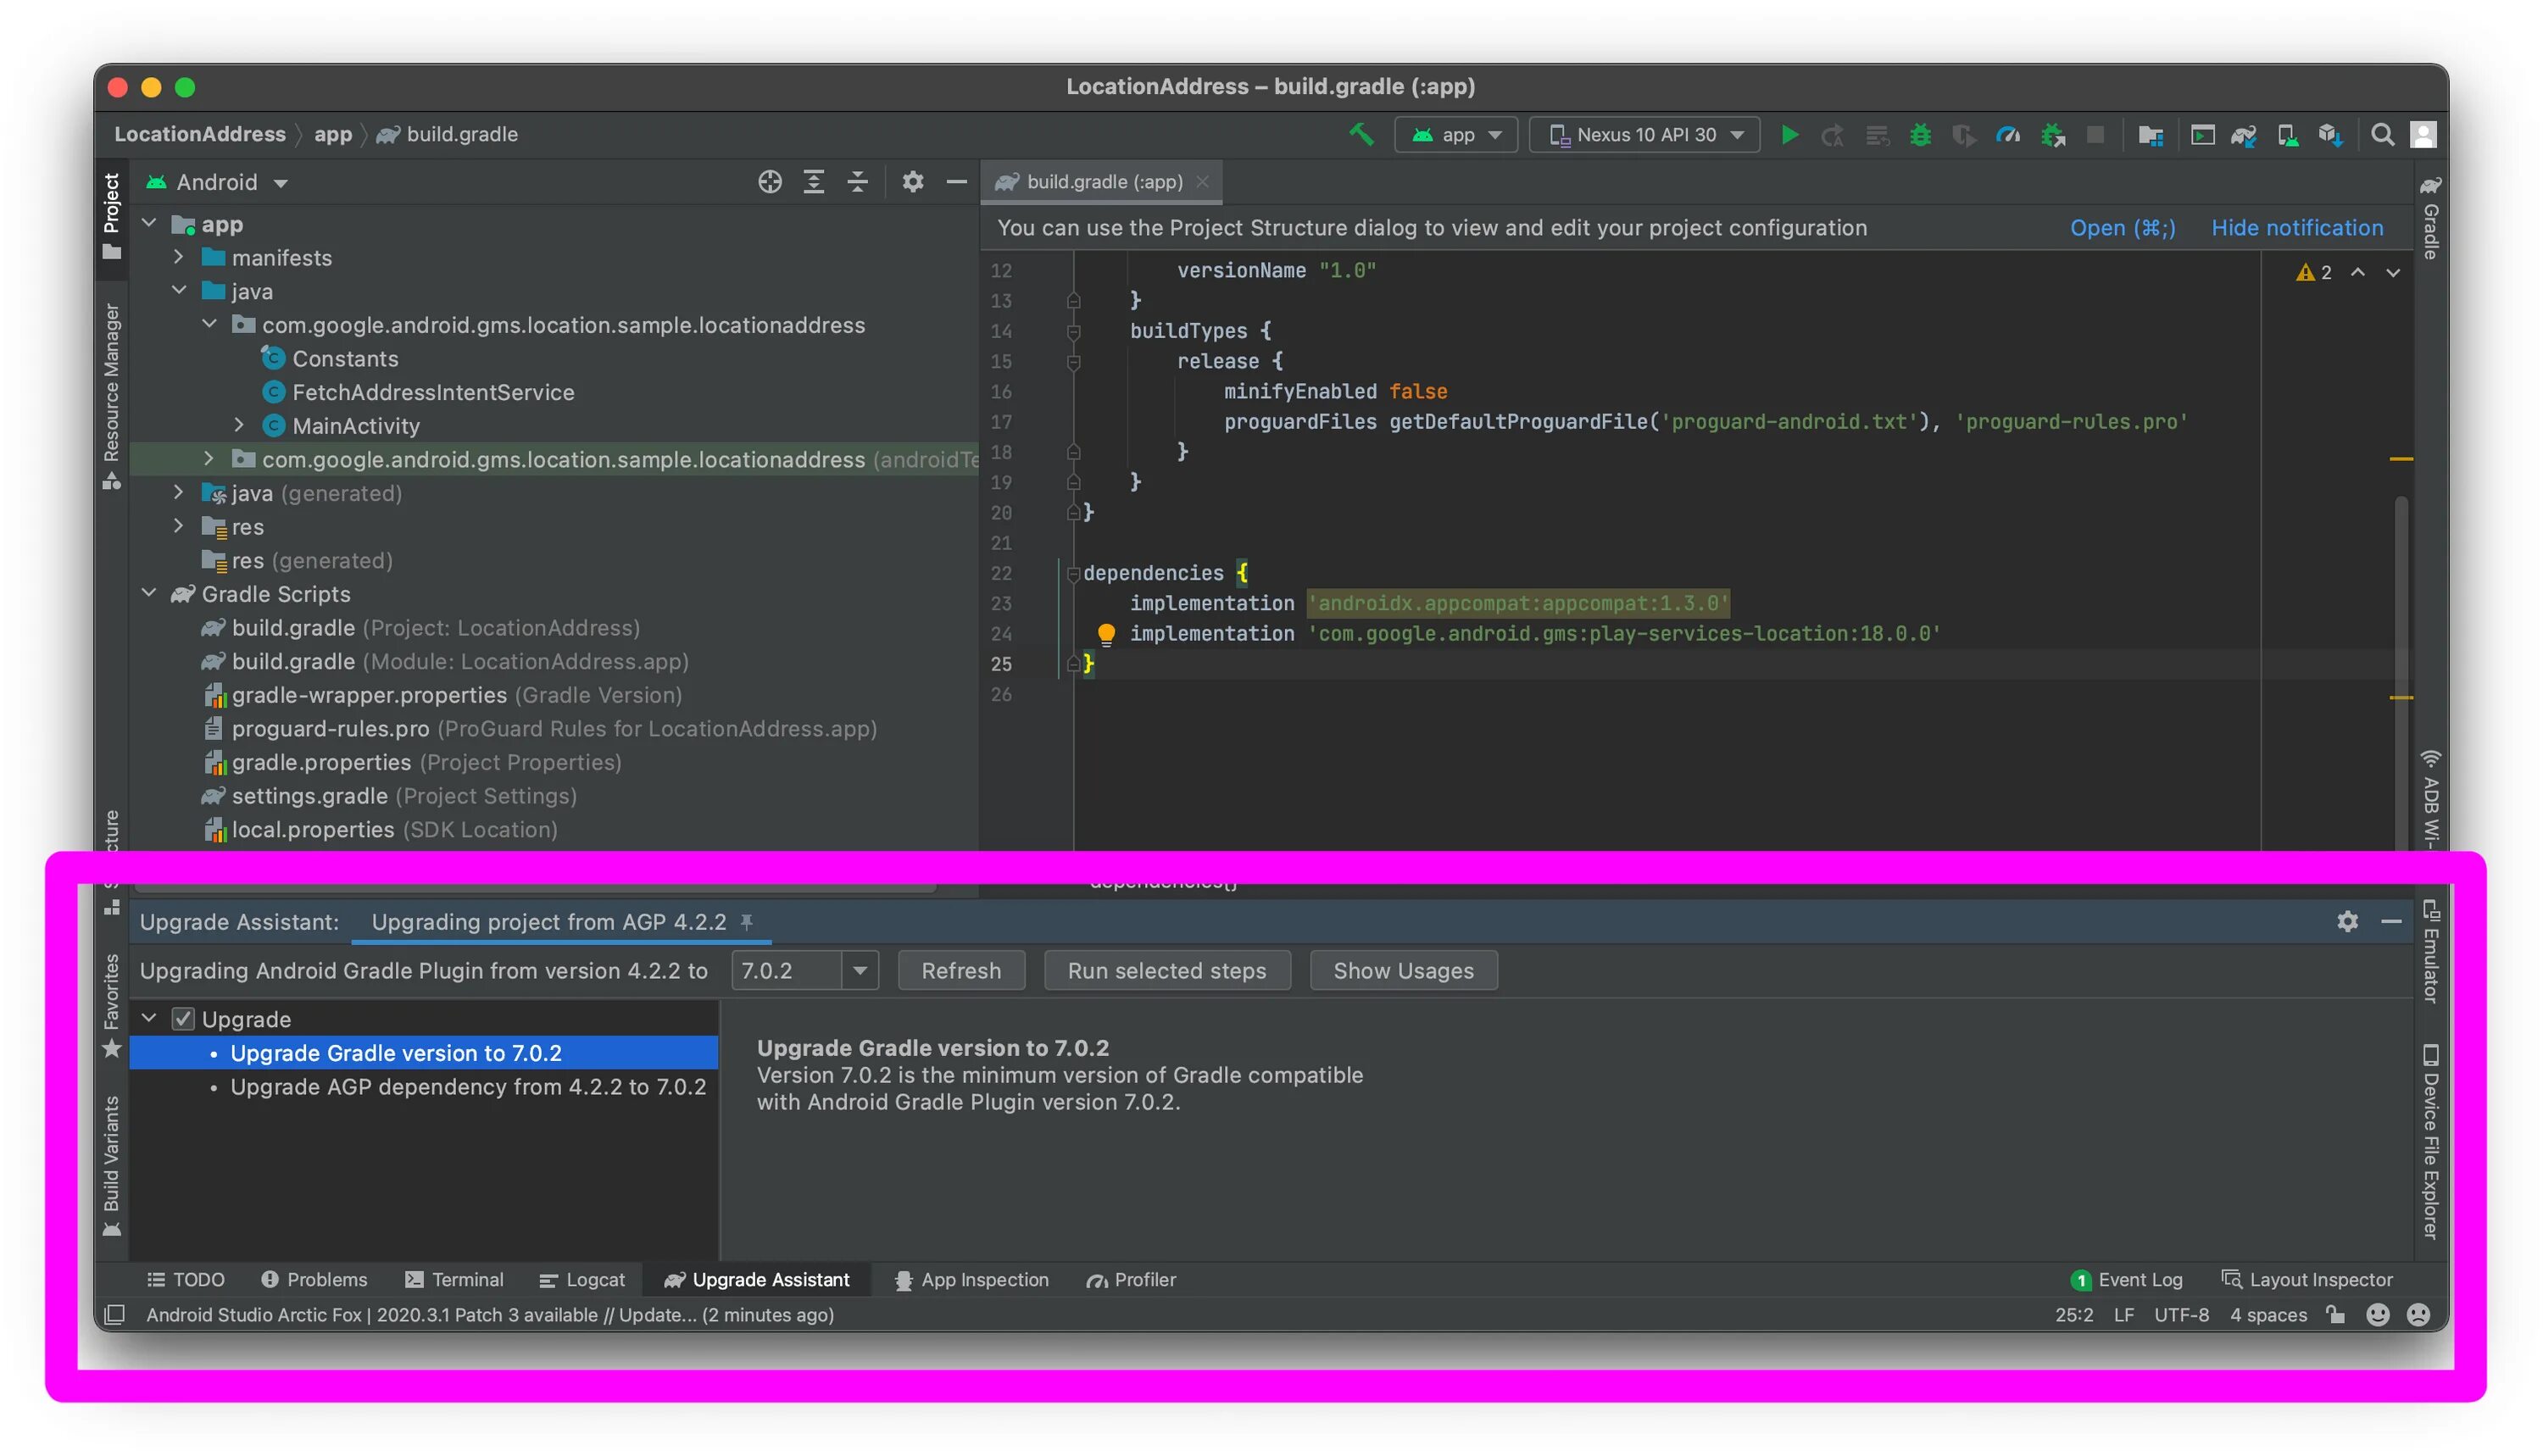This screenshot has width=2543, height=1456.
Task: Toggle the Upgrade checkbox
Action: 182,1019
